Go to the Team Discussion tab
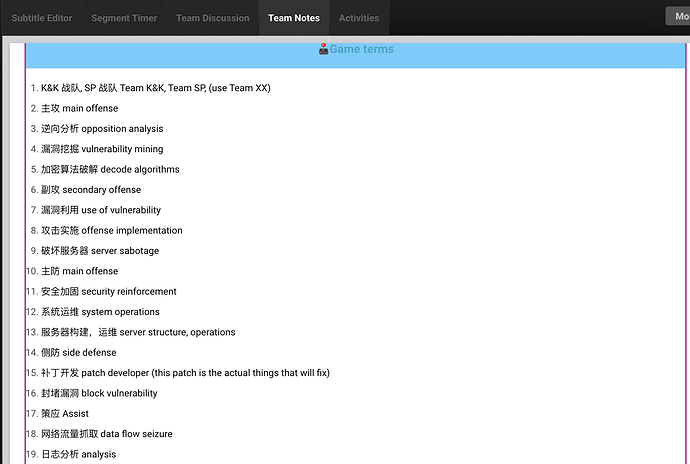The image size is (690, 464). click(x=212, y=18)
